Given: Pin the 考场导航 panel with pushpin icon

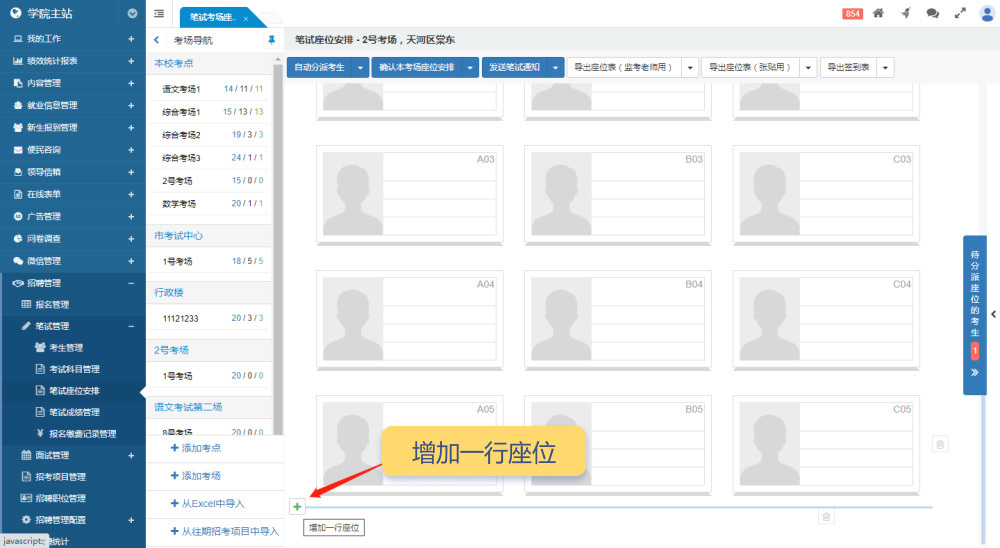Looking at the screenshot, I should click(x=271, y=40).
